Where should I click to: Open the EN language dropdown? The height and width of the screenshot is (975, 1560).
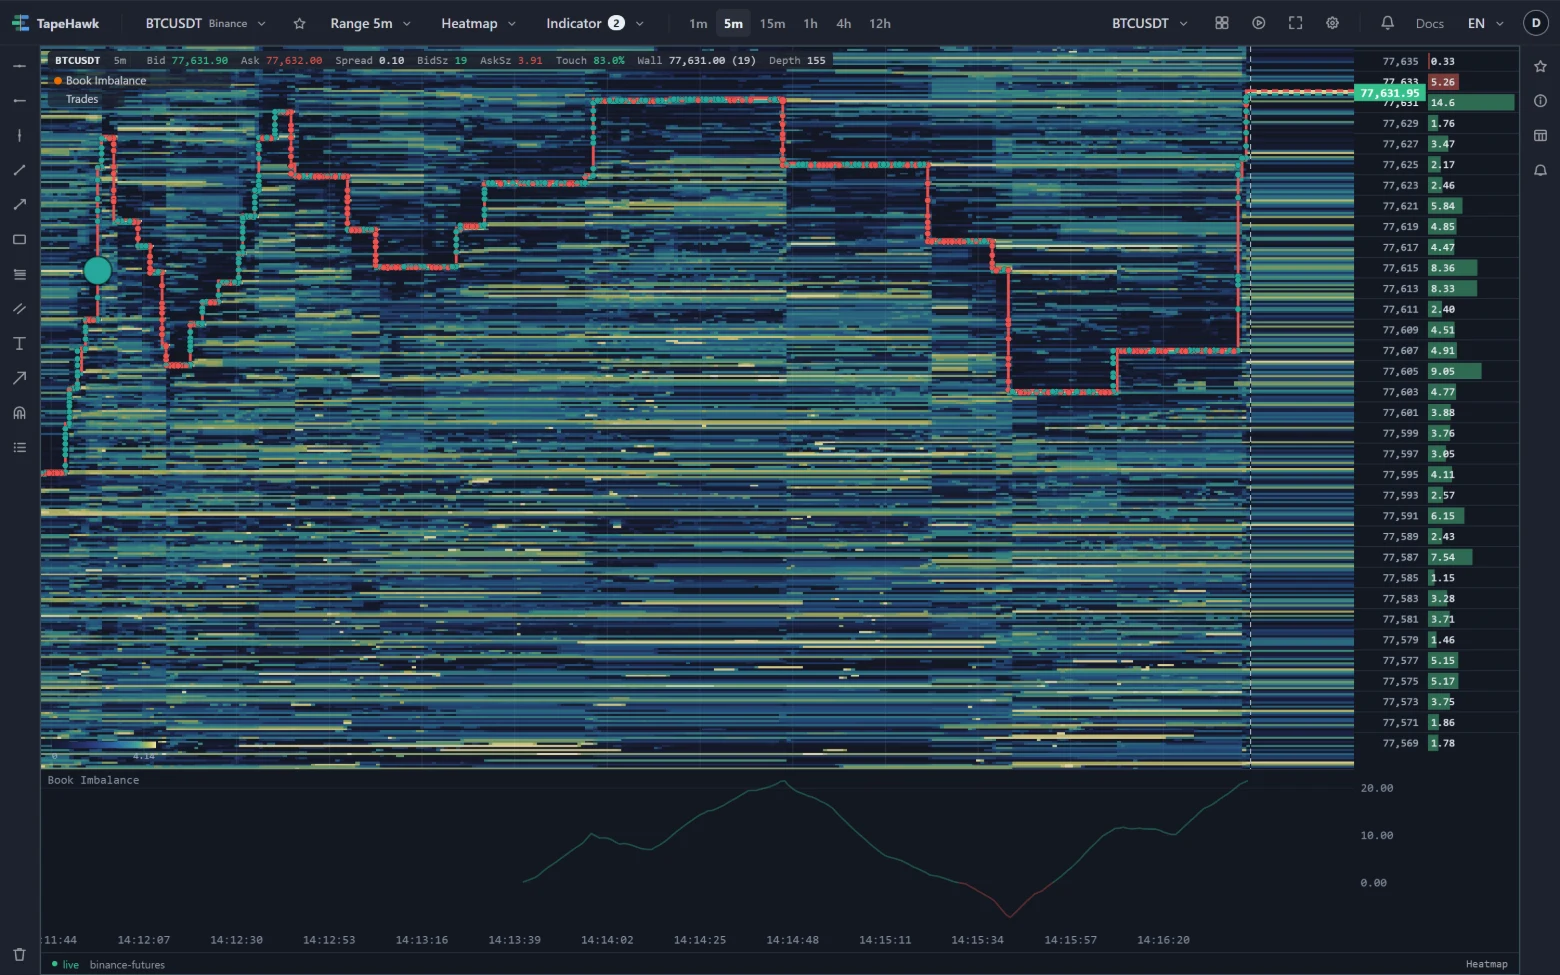point(1485,23)
